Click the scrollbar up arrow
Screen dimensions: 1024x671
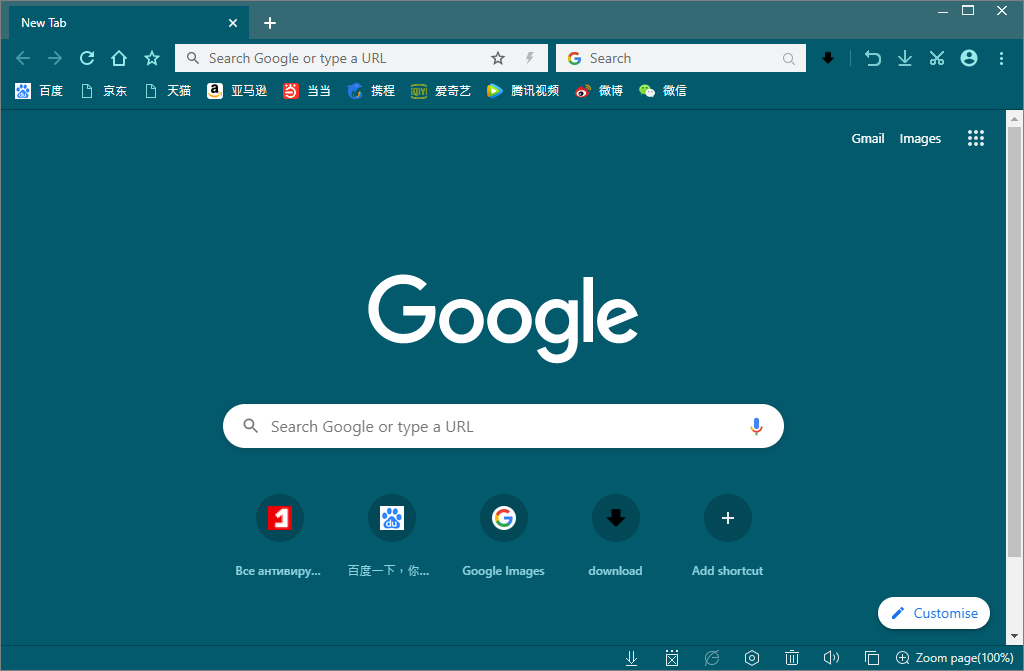pos(1014,119)
